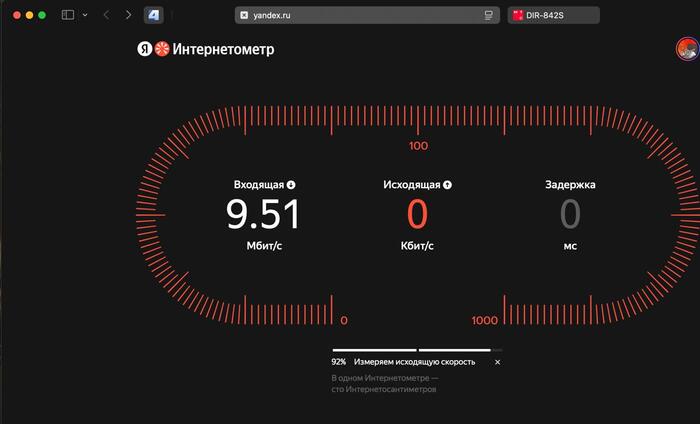The width and height of the screenshot is (700, 424).
Task: Click the site icon in address bar
Action: coord(244,15)
